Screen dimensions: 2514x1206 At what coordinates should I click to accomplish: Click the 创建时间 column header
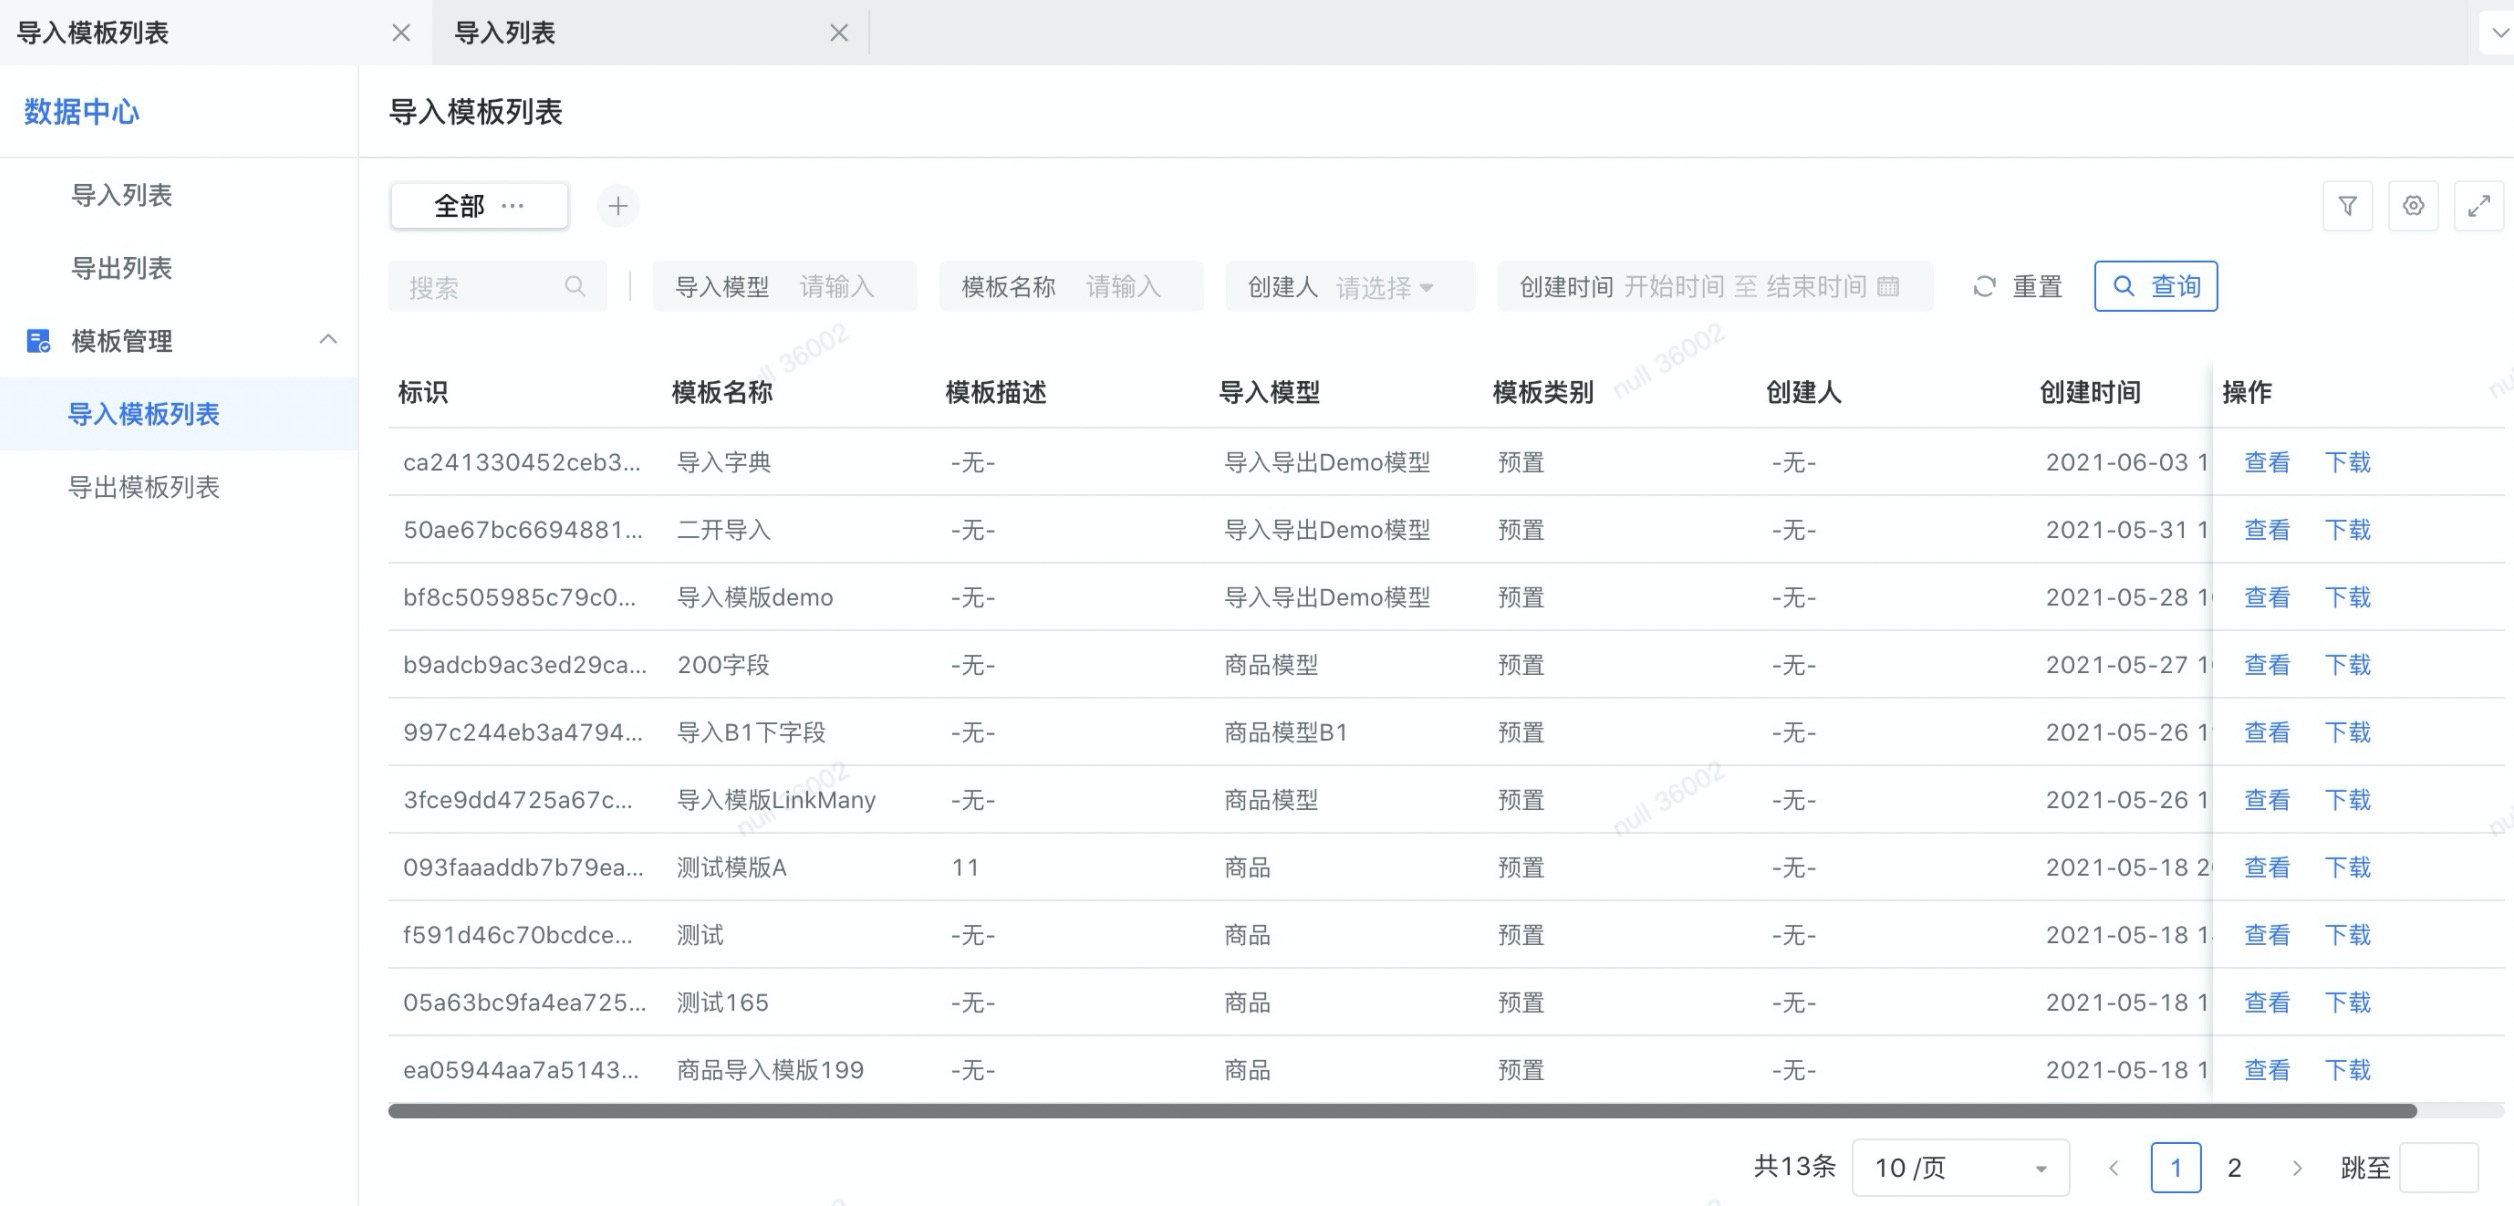click(2090, 392)
